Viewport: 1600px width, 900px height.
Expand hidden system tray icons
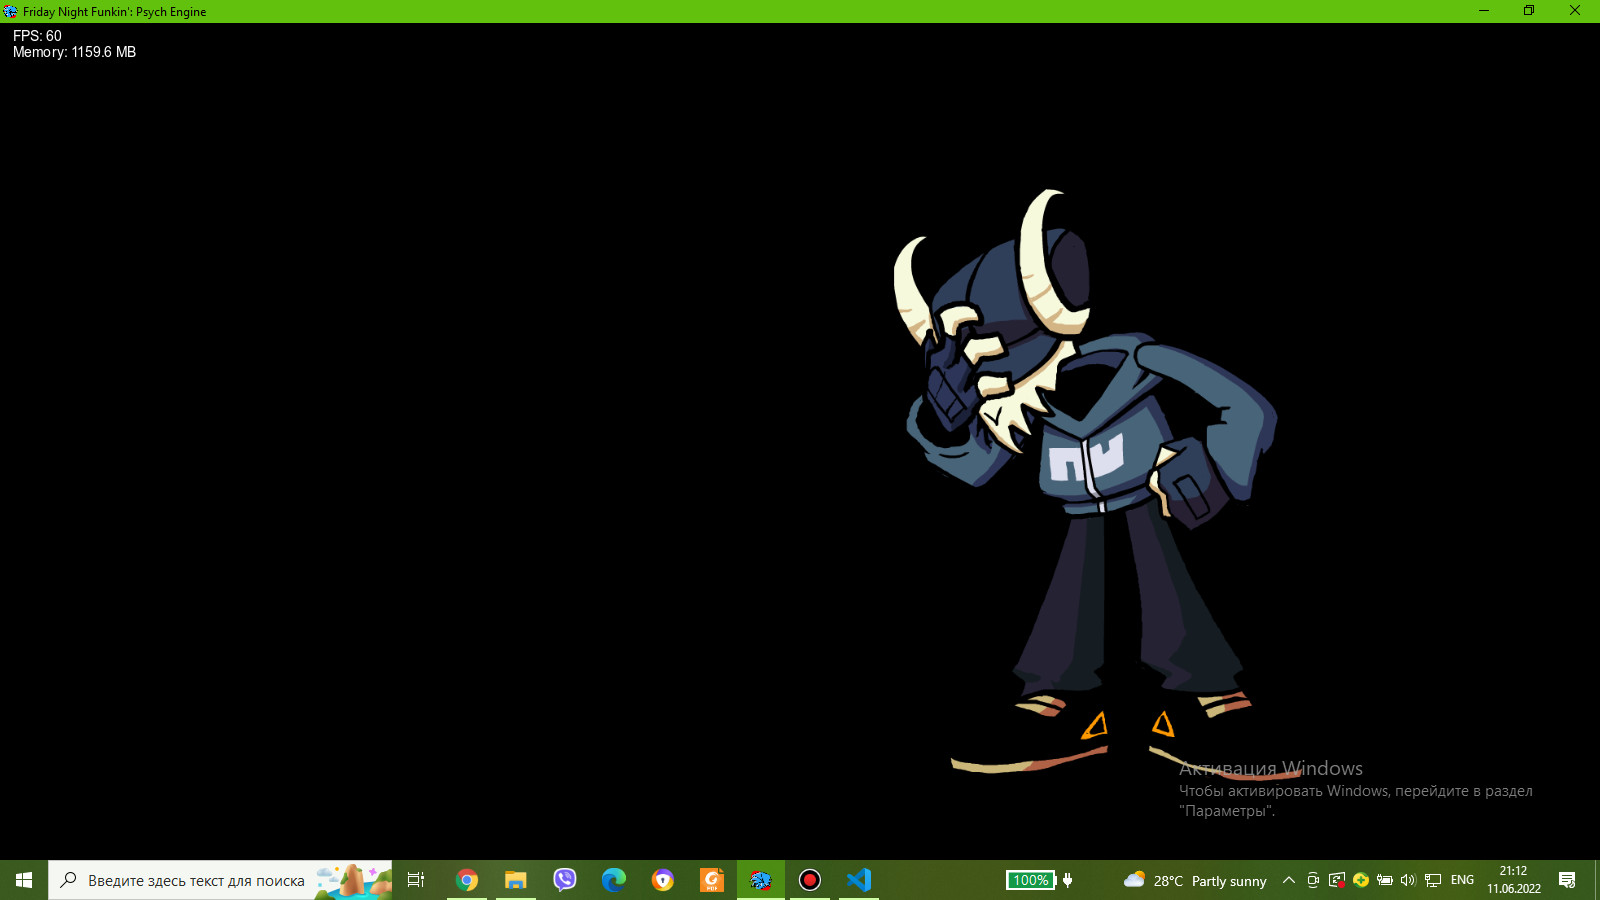tap(1289, 880)
